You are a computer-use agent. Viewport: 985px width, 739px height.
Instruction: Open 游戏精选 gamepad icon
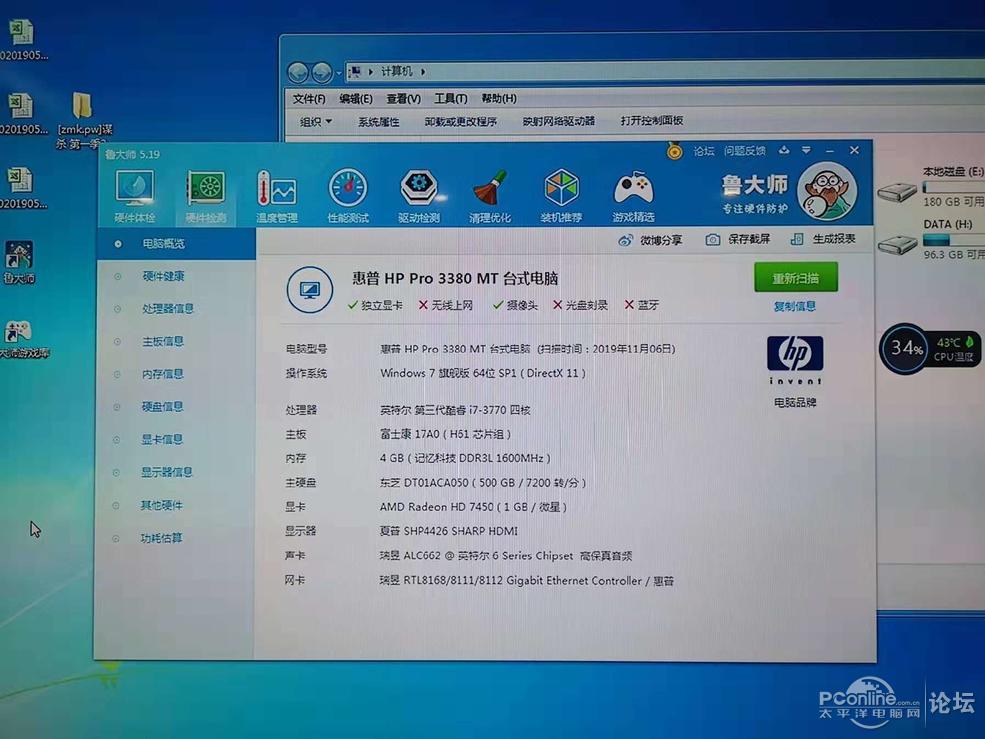tap(633, 195)
